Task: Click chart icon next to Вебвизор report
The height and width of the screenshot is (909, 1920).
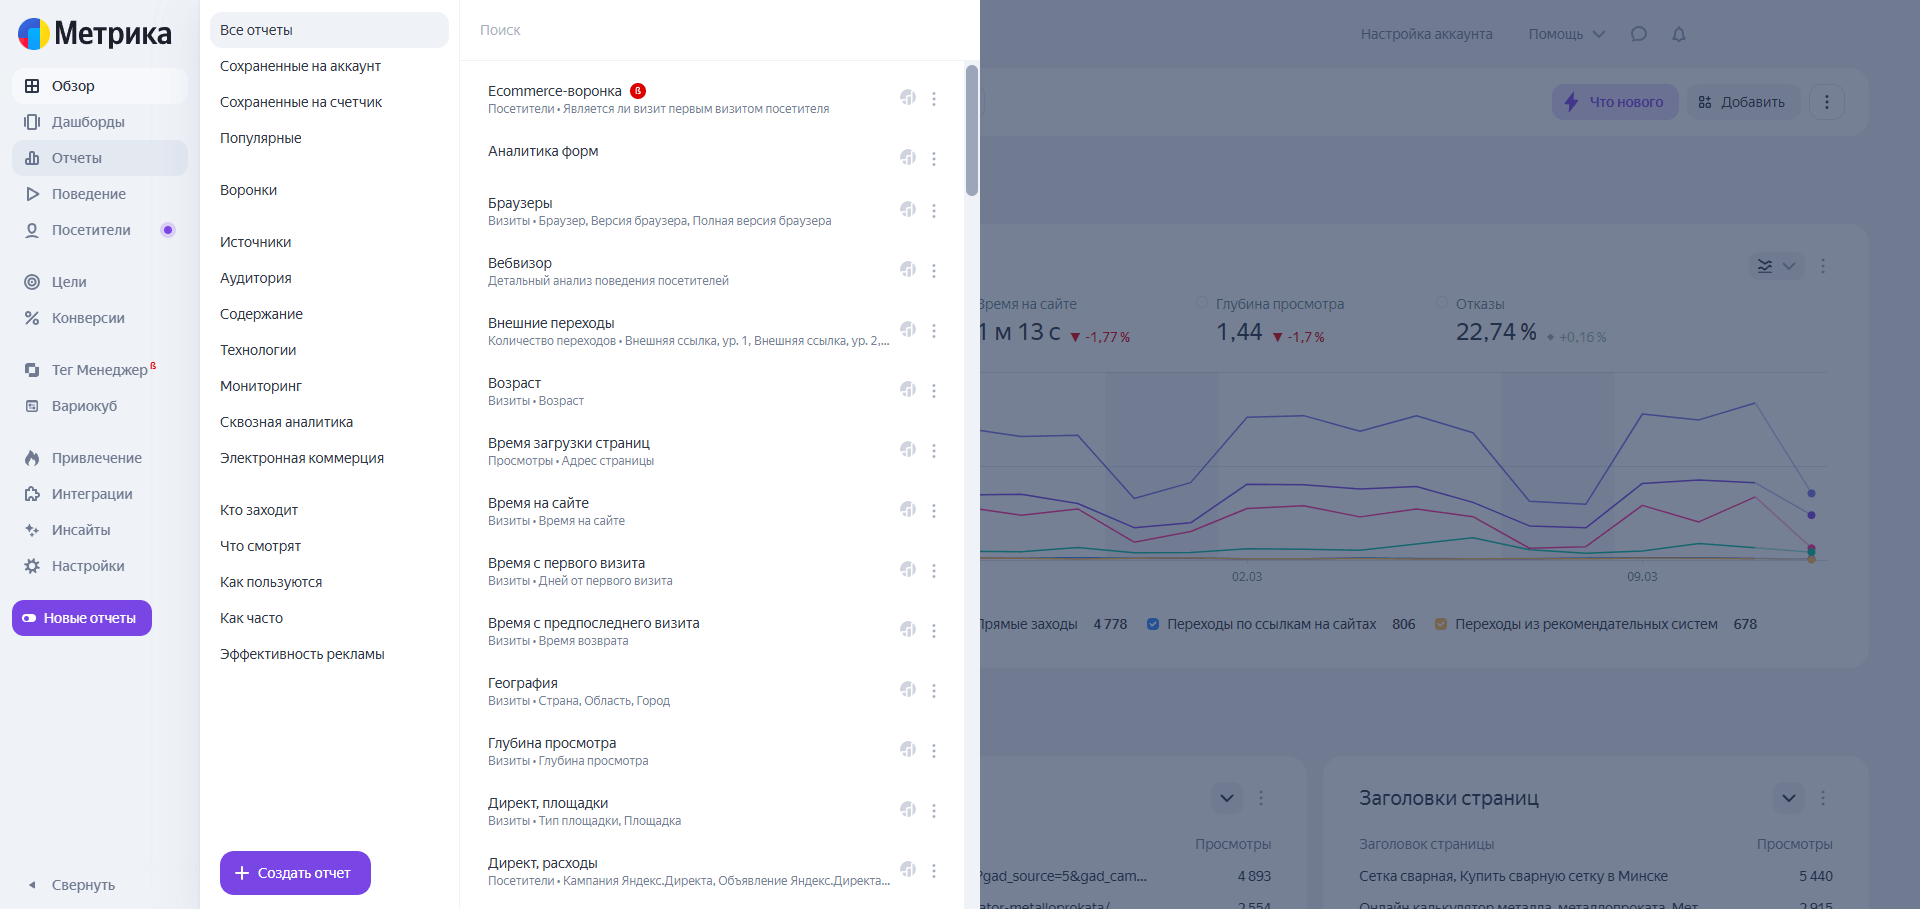Action: [x=908, y=269]
